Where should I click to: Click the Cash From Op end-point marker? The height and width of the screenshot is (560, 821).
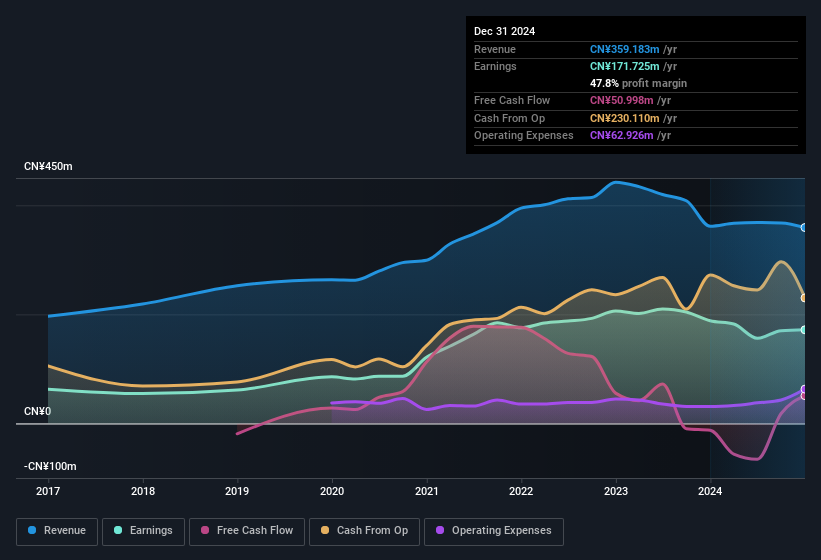804,298
